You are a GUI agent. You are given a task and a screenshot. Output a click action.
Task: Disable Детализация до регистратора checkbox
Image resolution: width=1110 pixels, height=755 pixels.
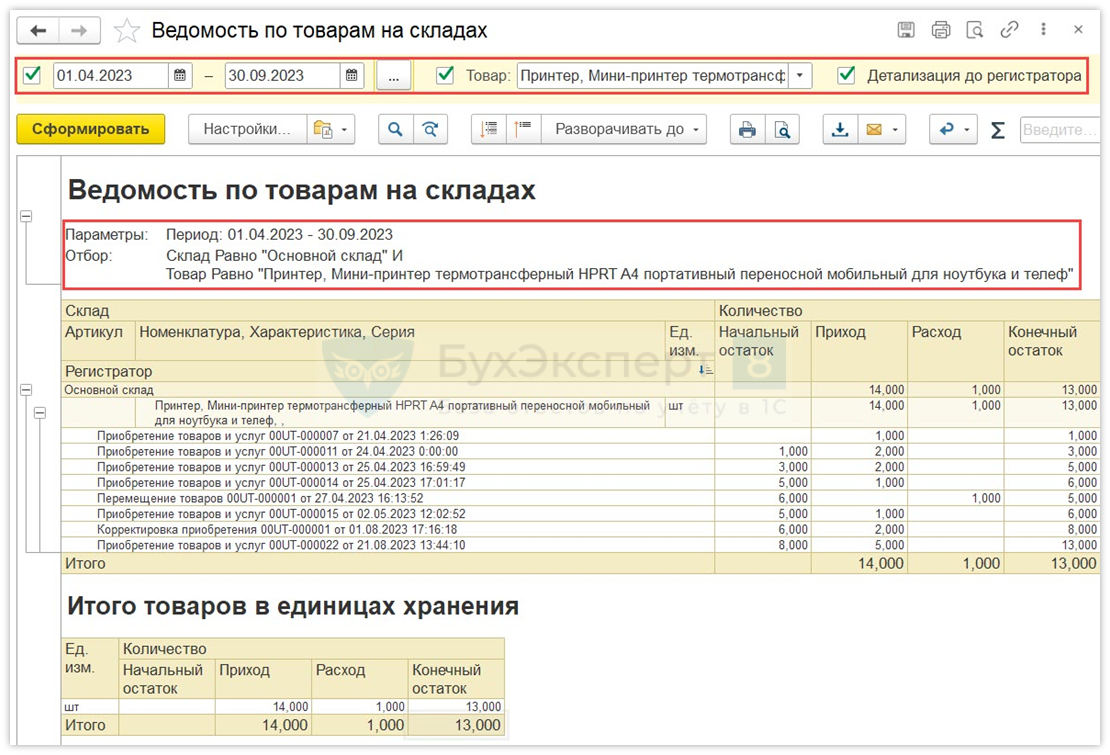[x=847, y=75]
